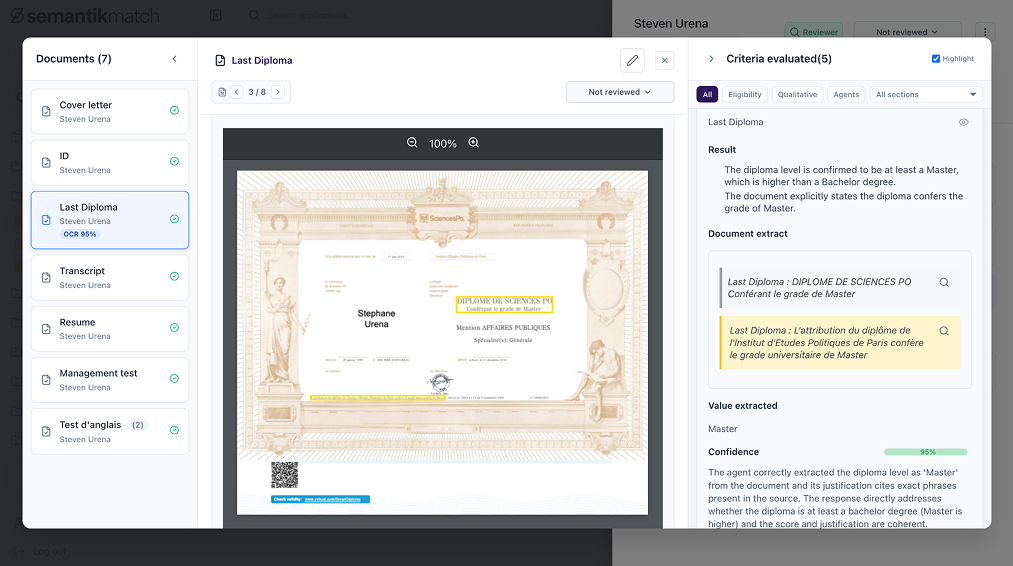Select the Agents filter button
The height and width of the screenshot is (566, 1013).
point(846,95)
